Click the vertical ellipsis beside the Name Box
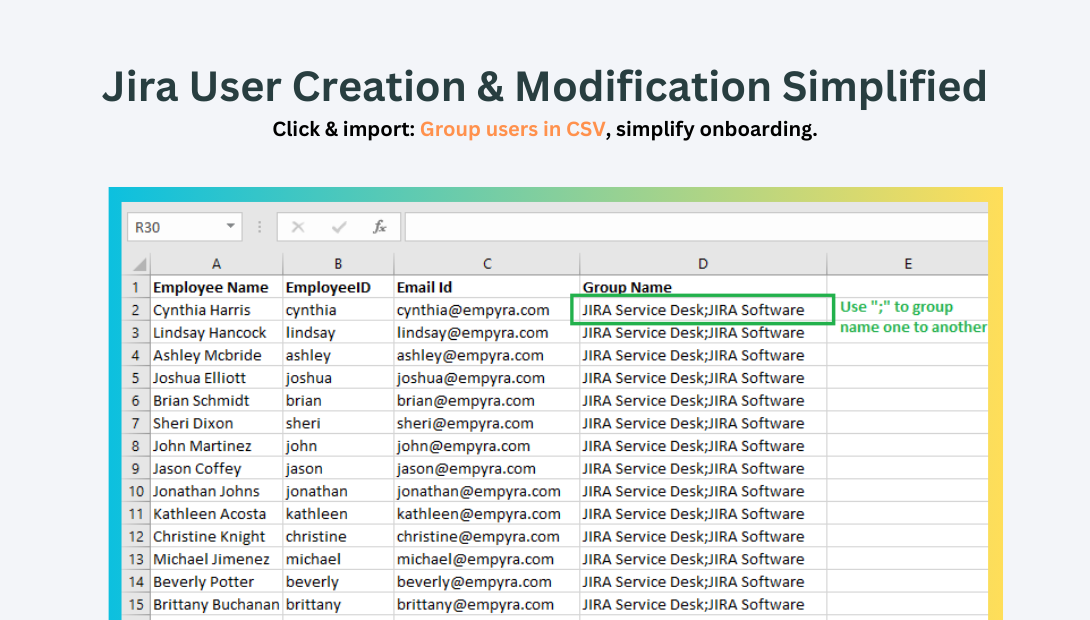 point(259,227)
